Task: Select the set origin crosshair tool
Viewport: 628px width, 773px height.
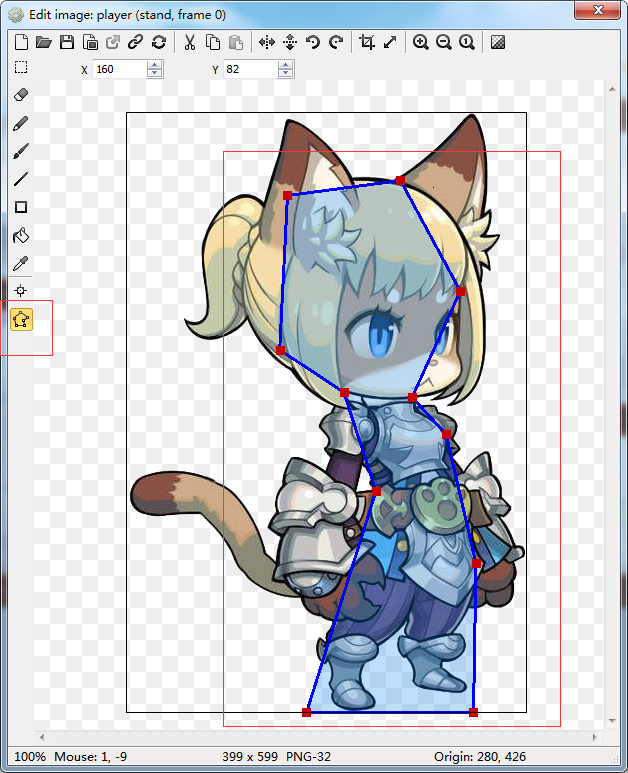Action: pyautogui.click(x=21, y=291)
